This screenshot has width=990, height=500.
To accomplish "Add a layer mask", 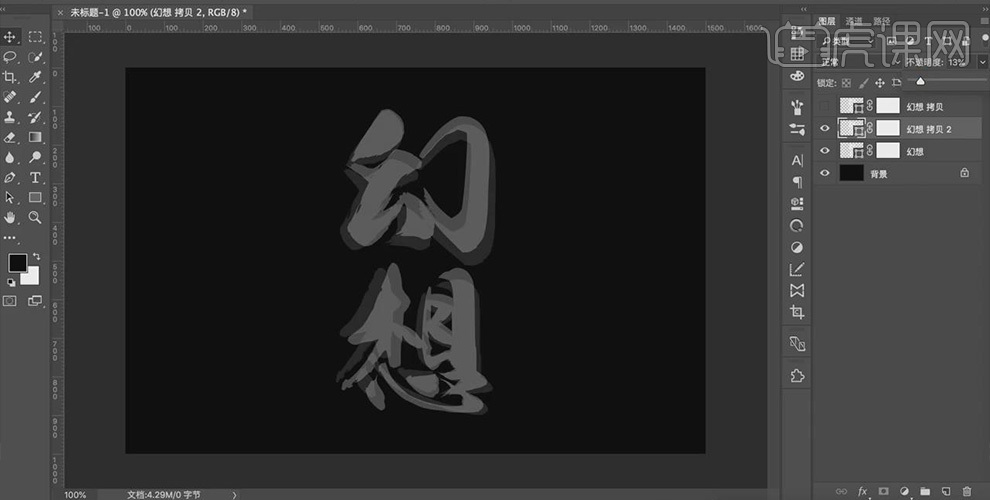I will pos(883,491).
